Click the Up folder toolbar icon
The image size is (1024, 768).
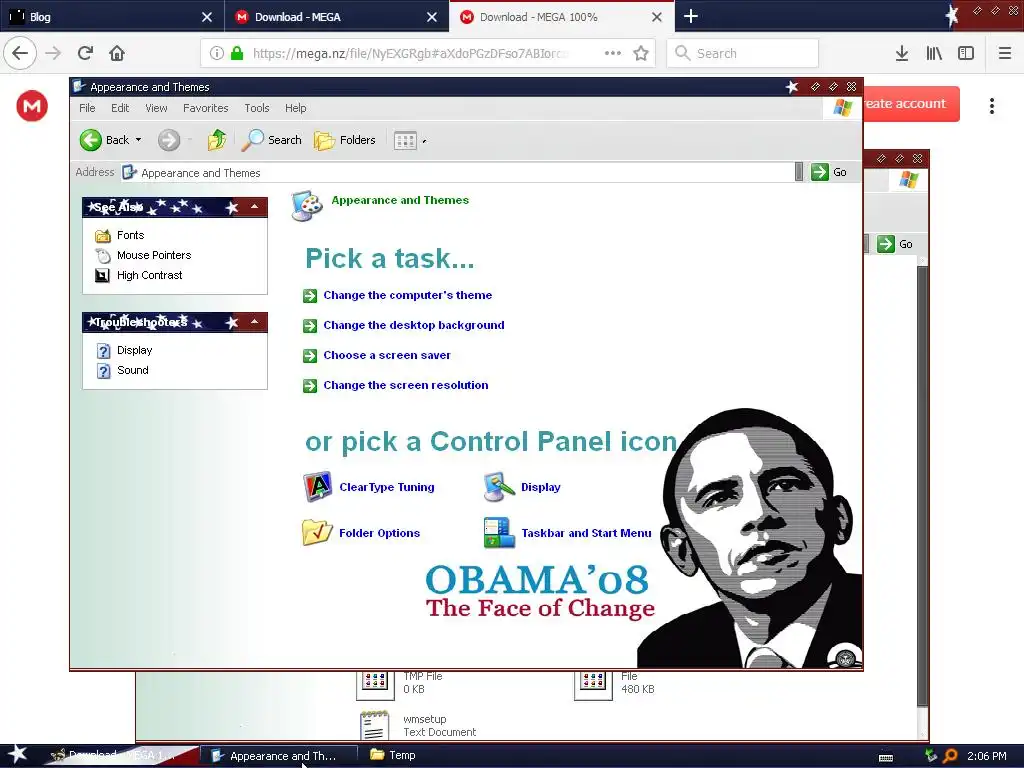pyautogui.click(x=217, y=140)
